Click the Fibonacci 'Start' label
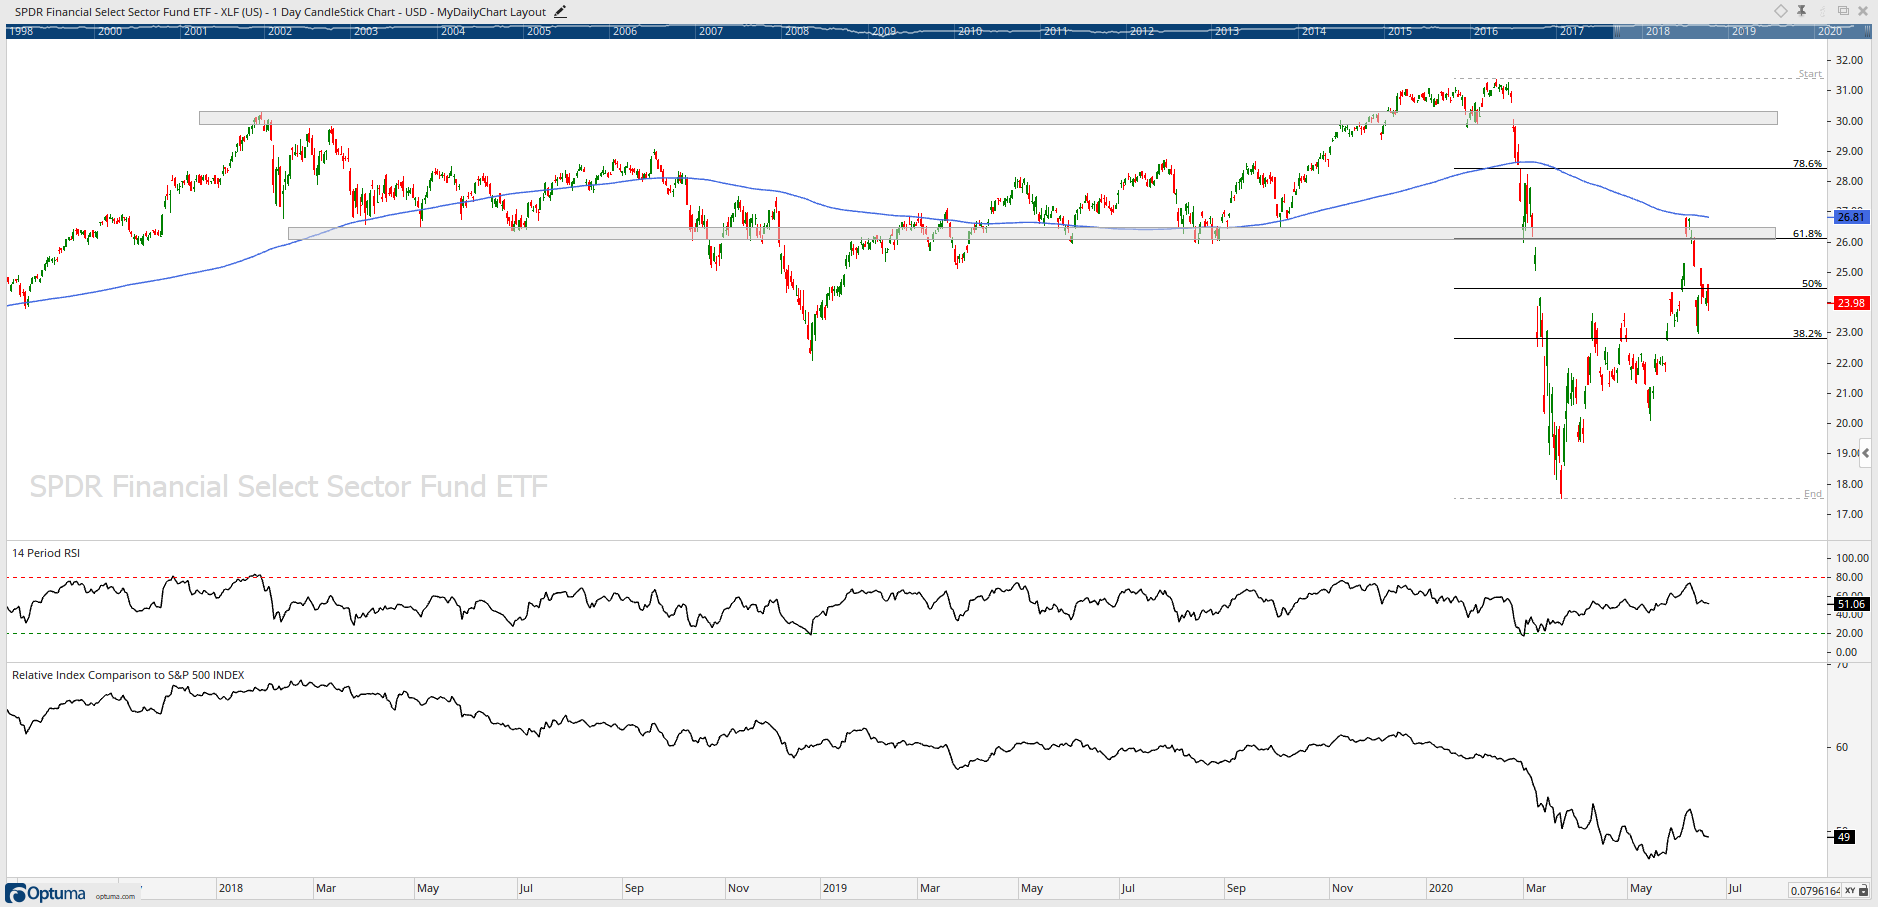1878x907 pixels. click(x=1810, y=74)
